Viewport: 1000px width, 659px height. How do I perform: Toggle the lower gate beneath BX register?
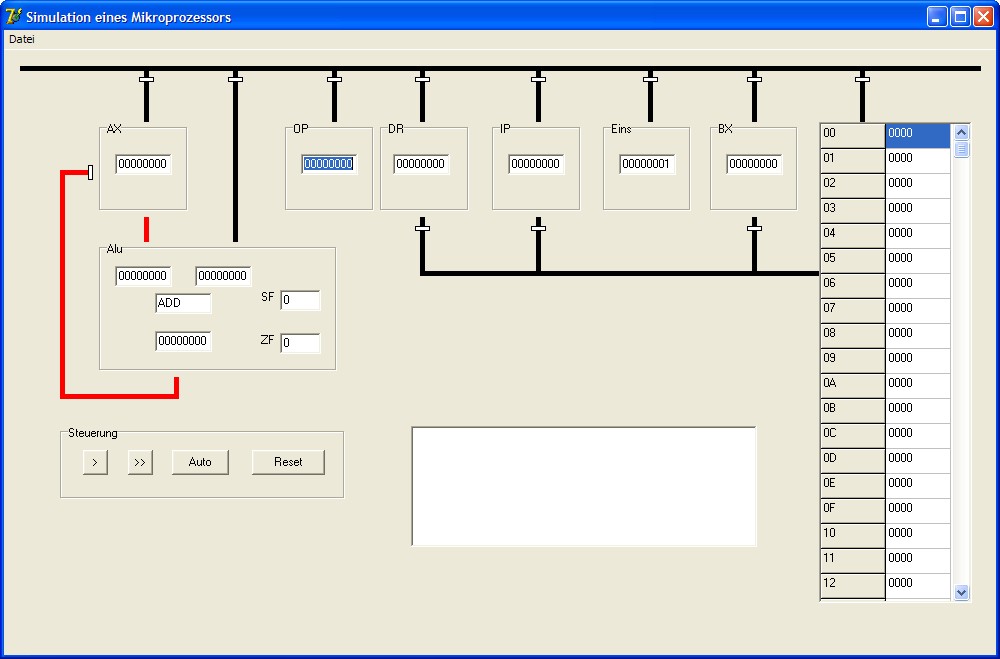pos(754,228)
